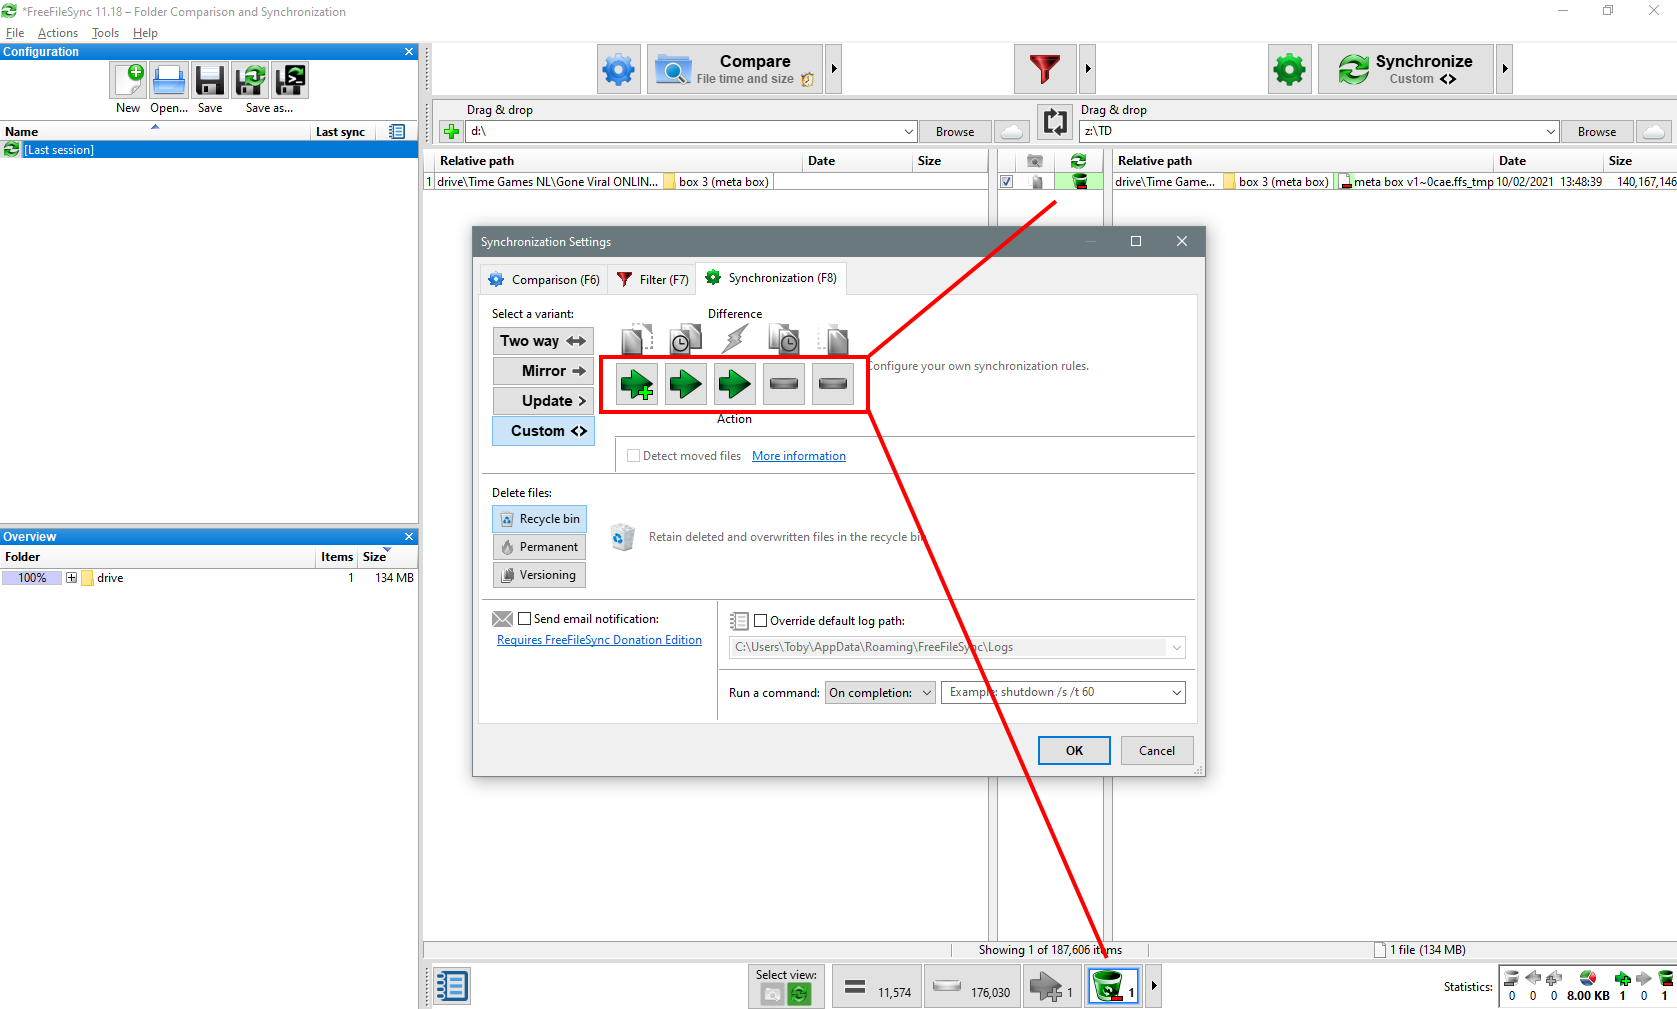1677x1009 pixels.
Task: Enable Send email notification checkbox
Action: tap(524, 619)
